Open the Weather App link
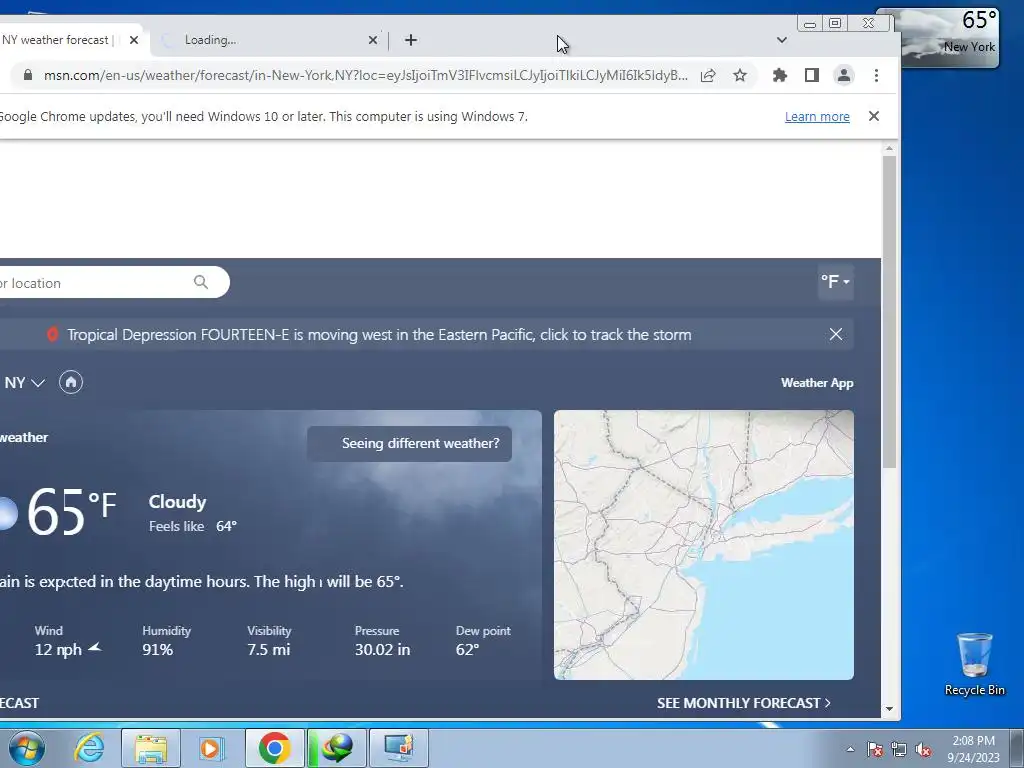The image size is (1024, 768). click(x=817, y=383)
